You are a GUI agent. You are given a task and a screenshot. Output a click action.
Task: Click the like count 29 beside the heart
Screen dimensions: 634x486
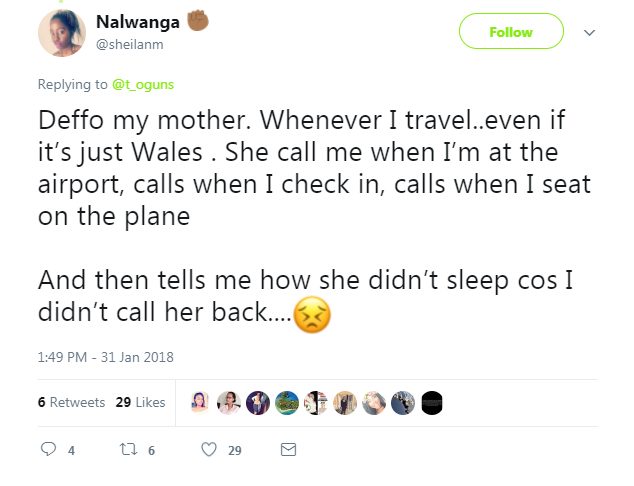coord(234,451)
